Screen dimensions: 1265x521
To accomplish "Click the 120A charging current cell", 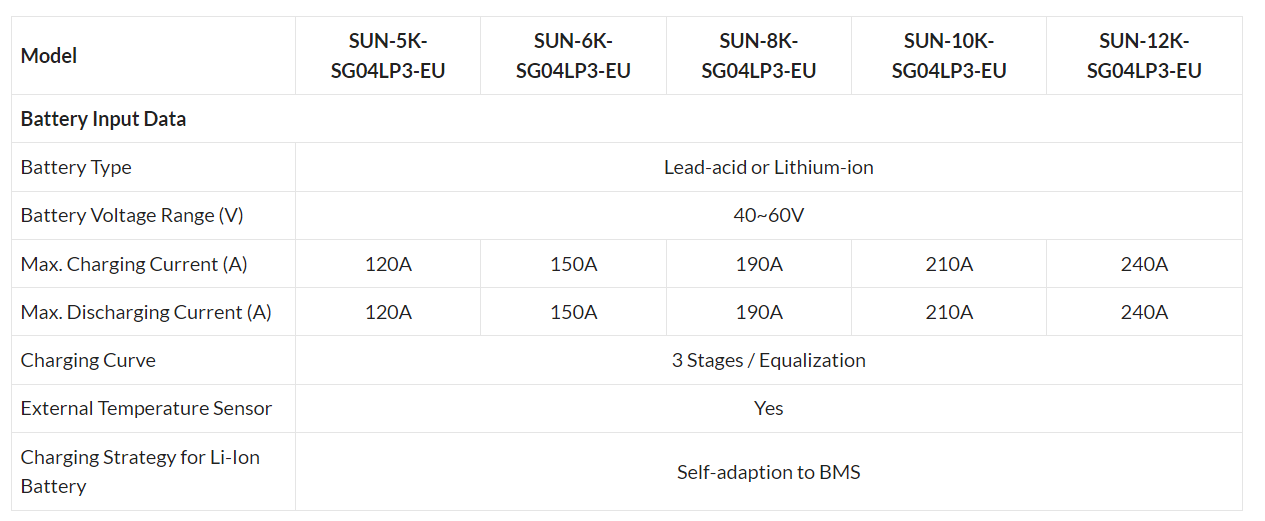I will 388,264.
